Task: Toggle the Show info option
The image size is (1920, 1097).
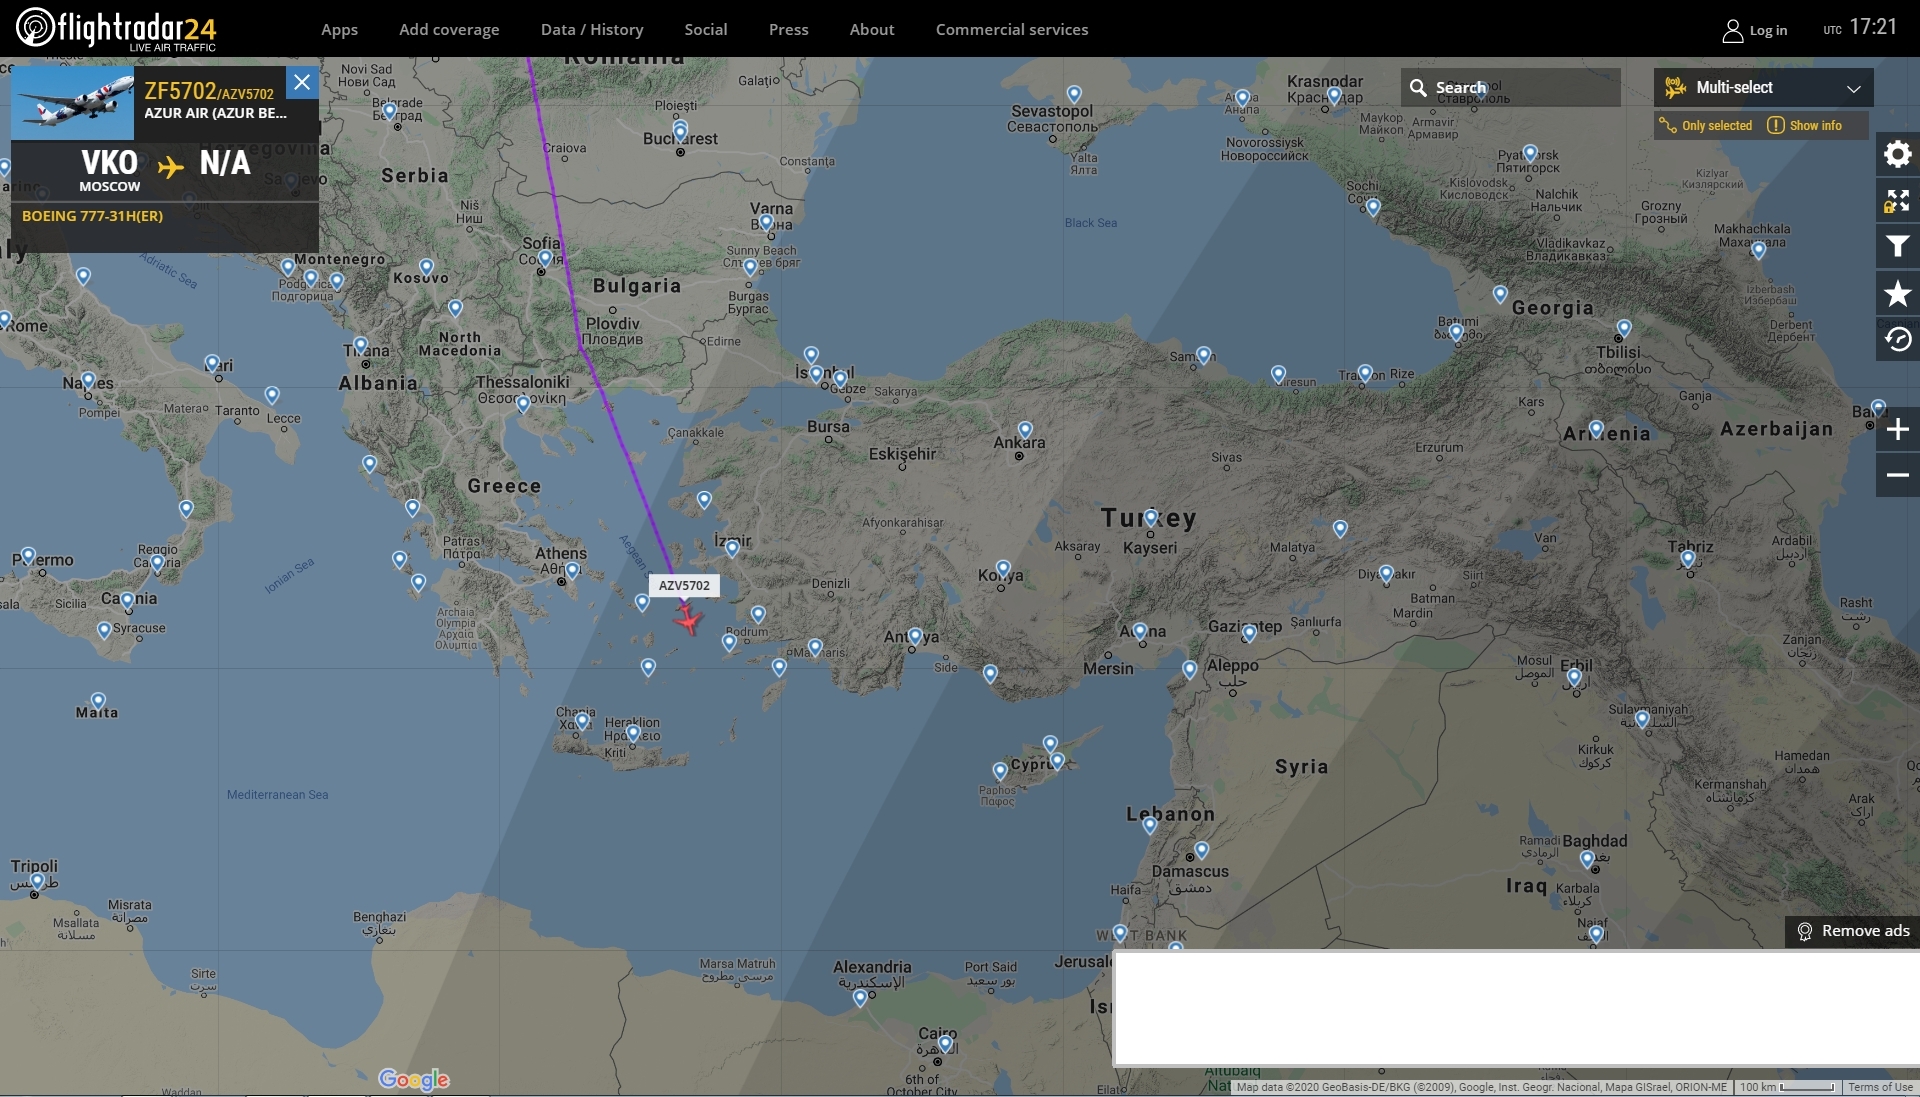Action: point(1804,126)
